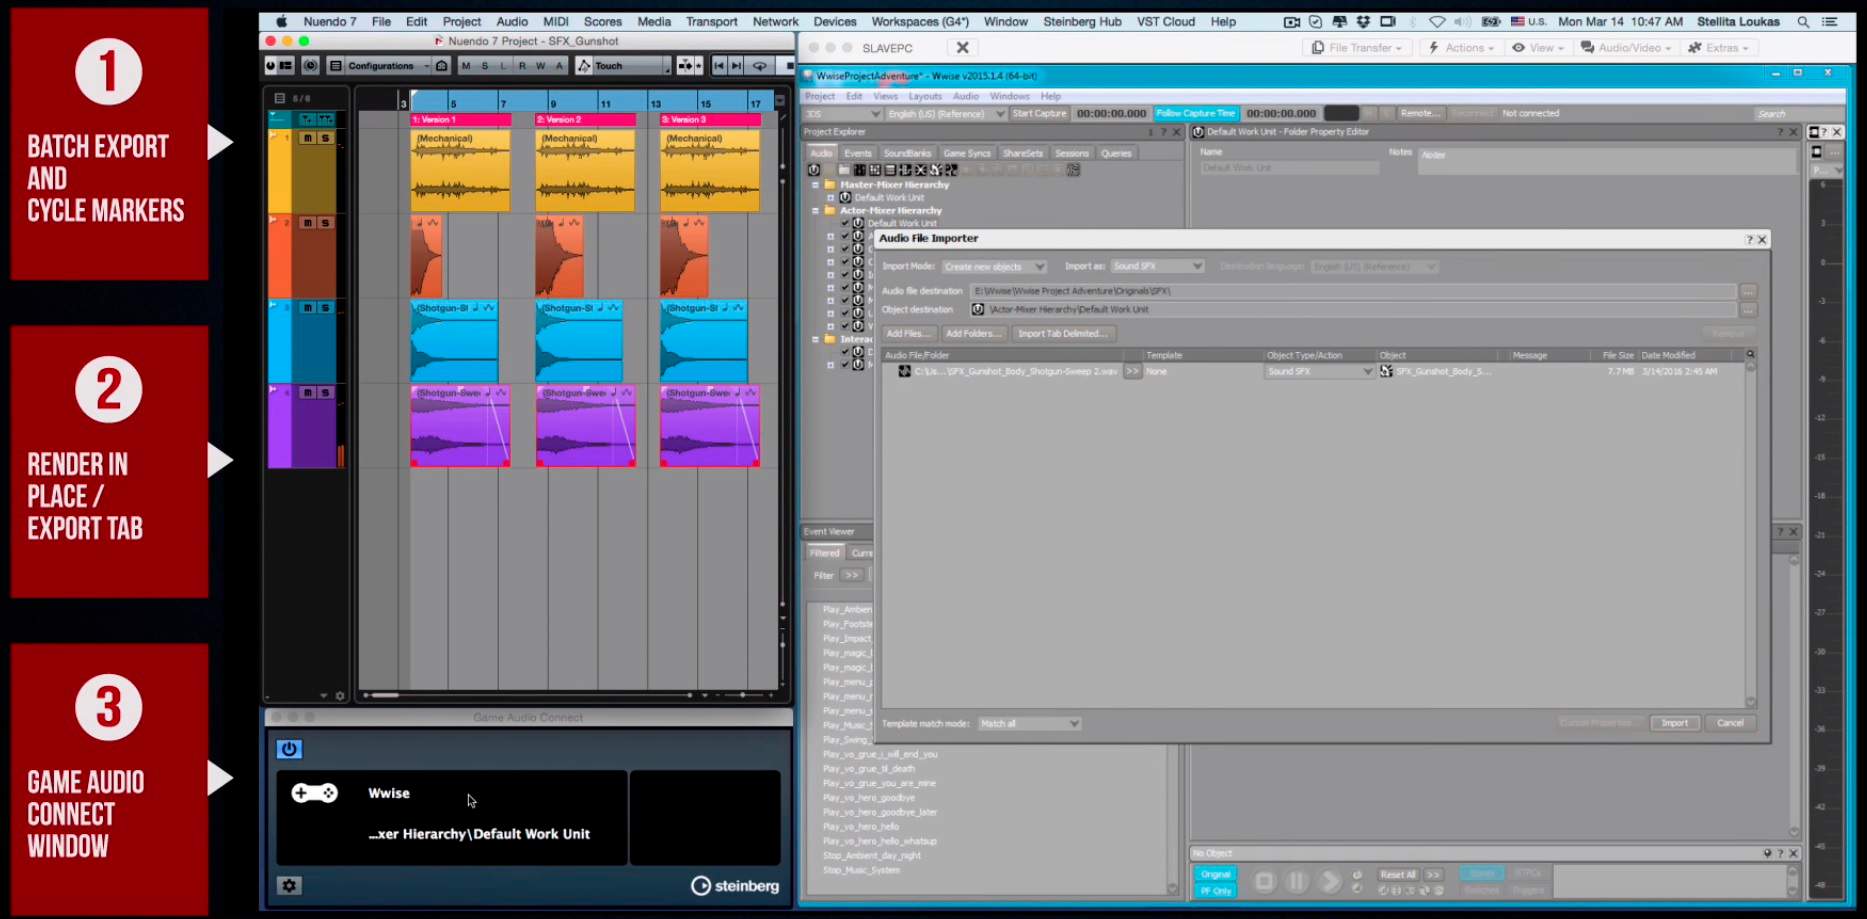
Task: Open Actions dropdown in SLAVEPC window
Action: (x=1461, y=48)
